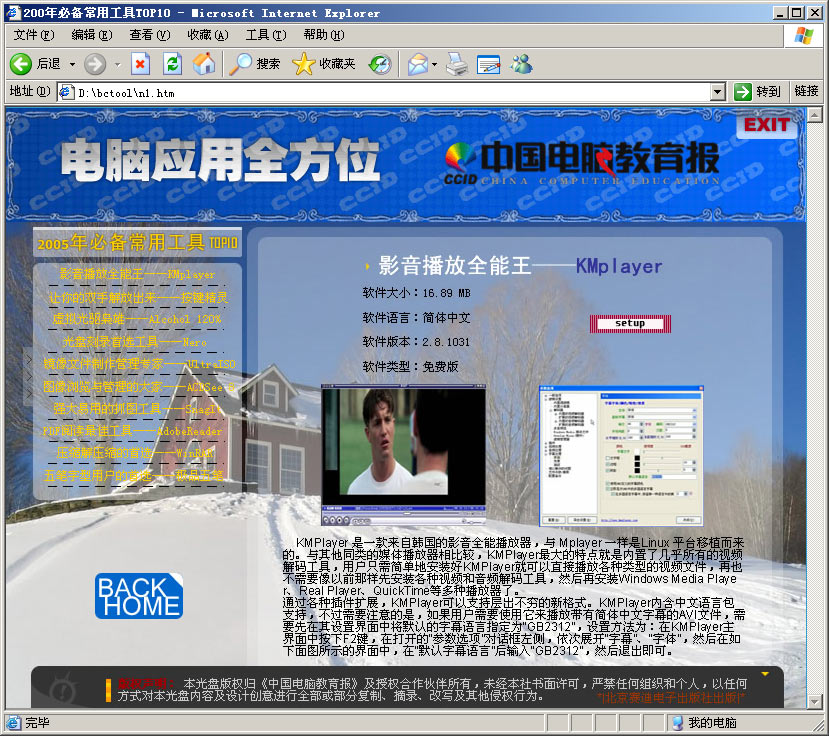
Task: Click the History clock icon
Action: (x=380, y=64)
